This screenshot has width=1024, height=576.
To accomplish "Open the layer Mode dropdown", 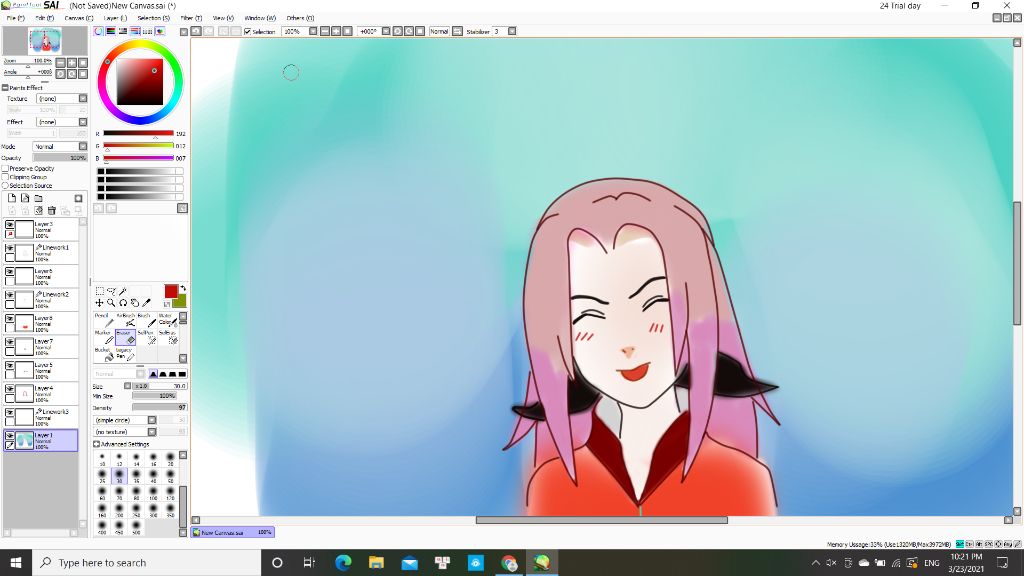I will coord(83,146).
